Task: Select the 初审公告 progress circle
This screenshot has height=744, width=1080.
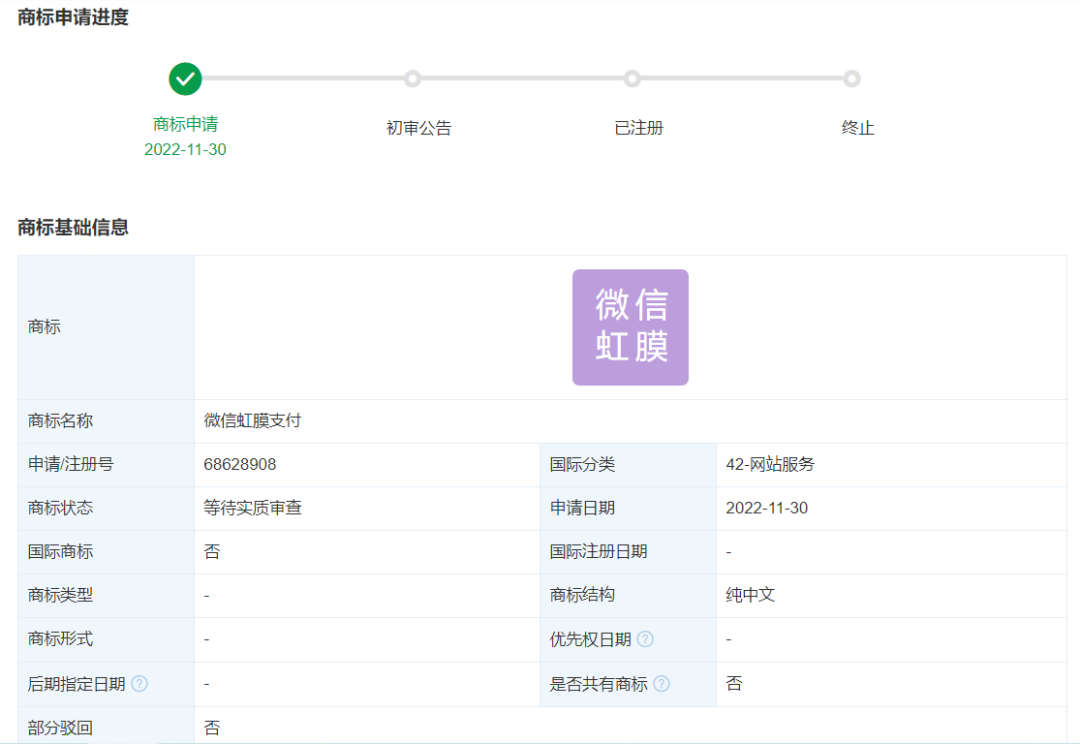Action: [416, 78]
